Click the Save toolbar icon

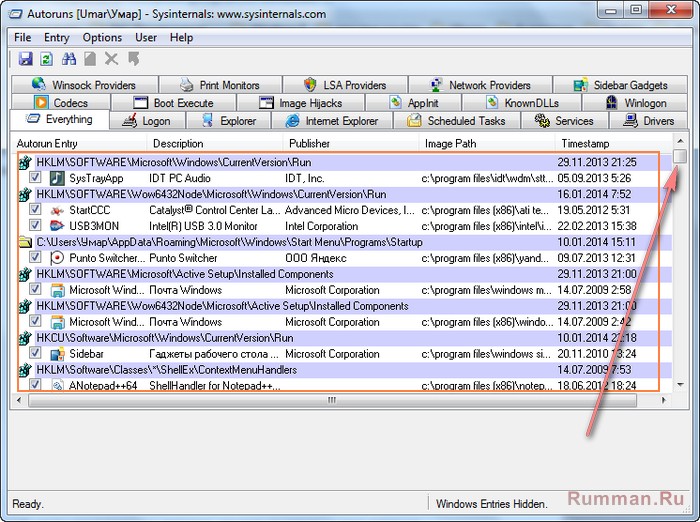pyautogui.click(x=26, y=59)
